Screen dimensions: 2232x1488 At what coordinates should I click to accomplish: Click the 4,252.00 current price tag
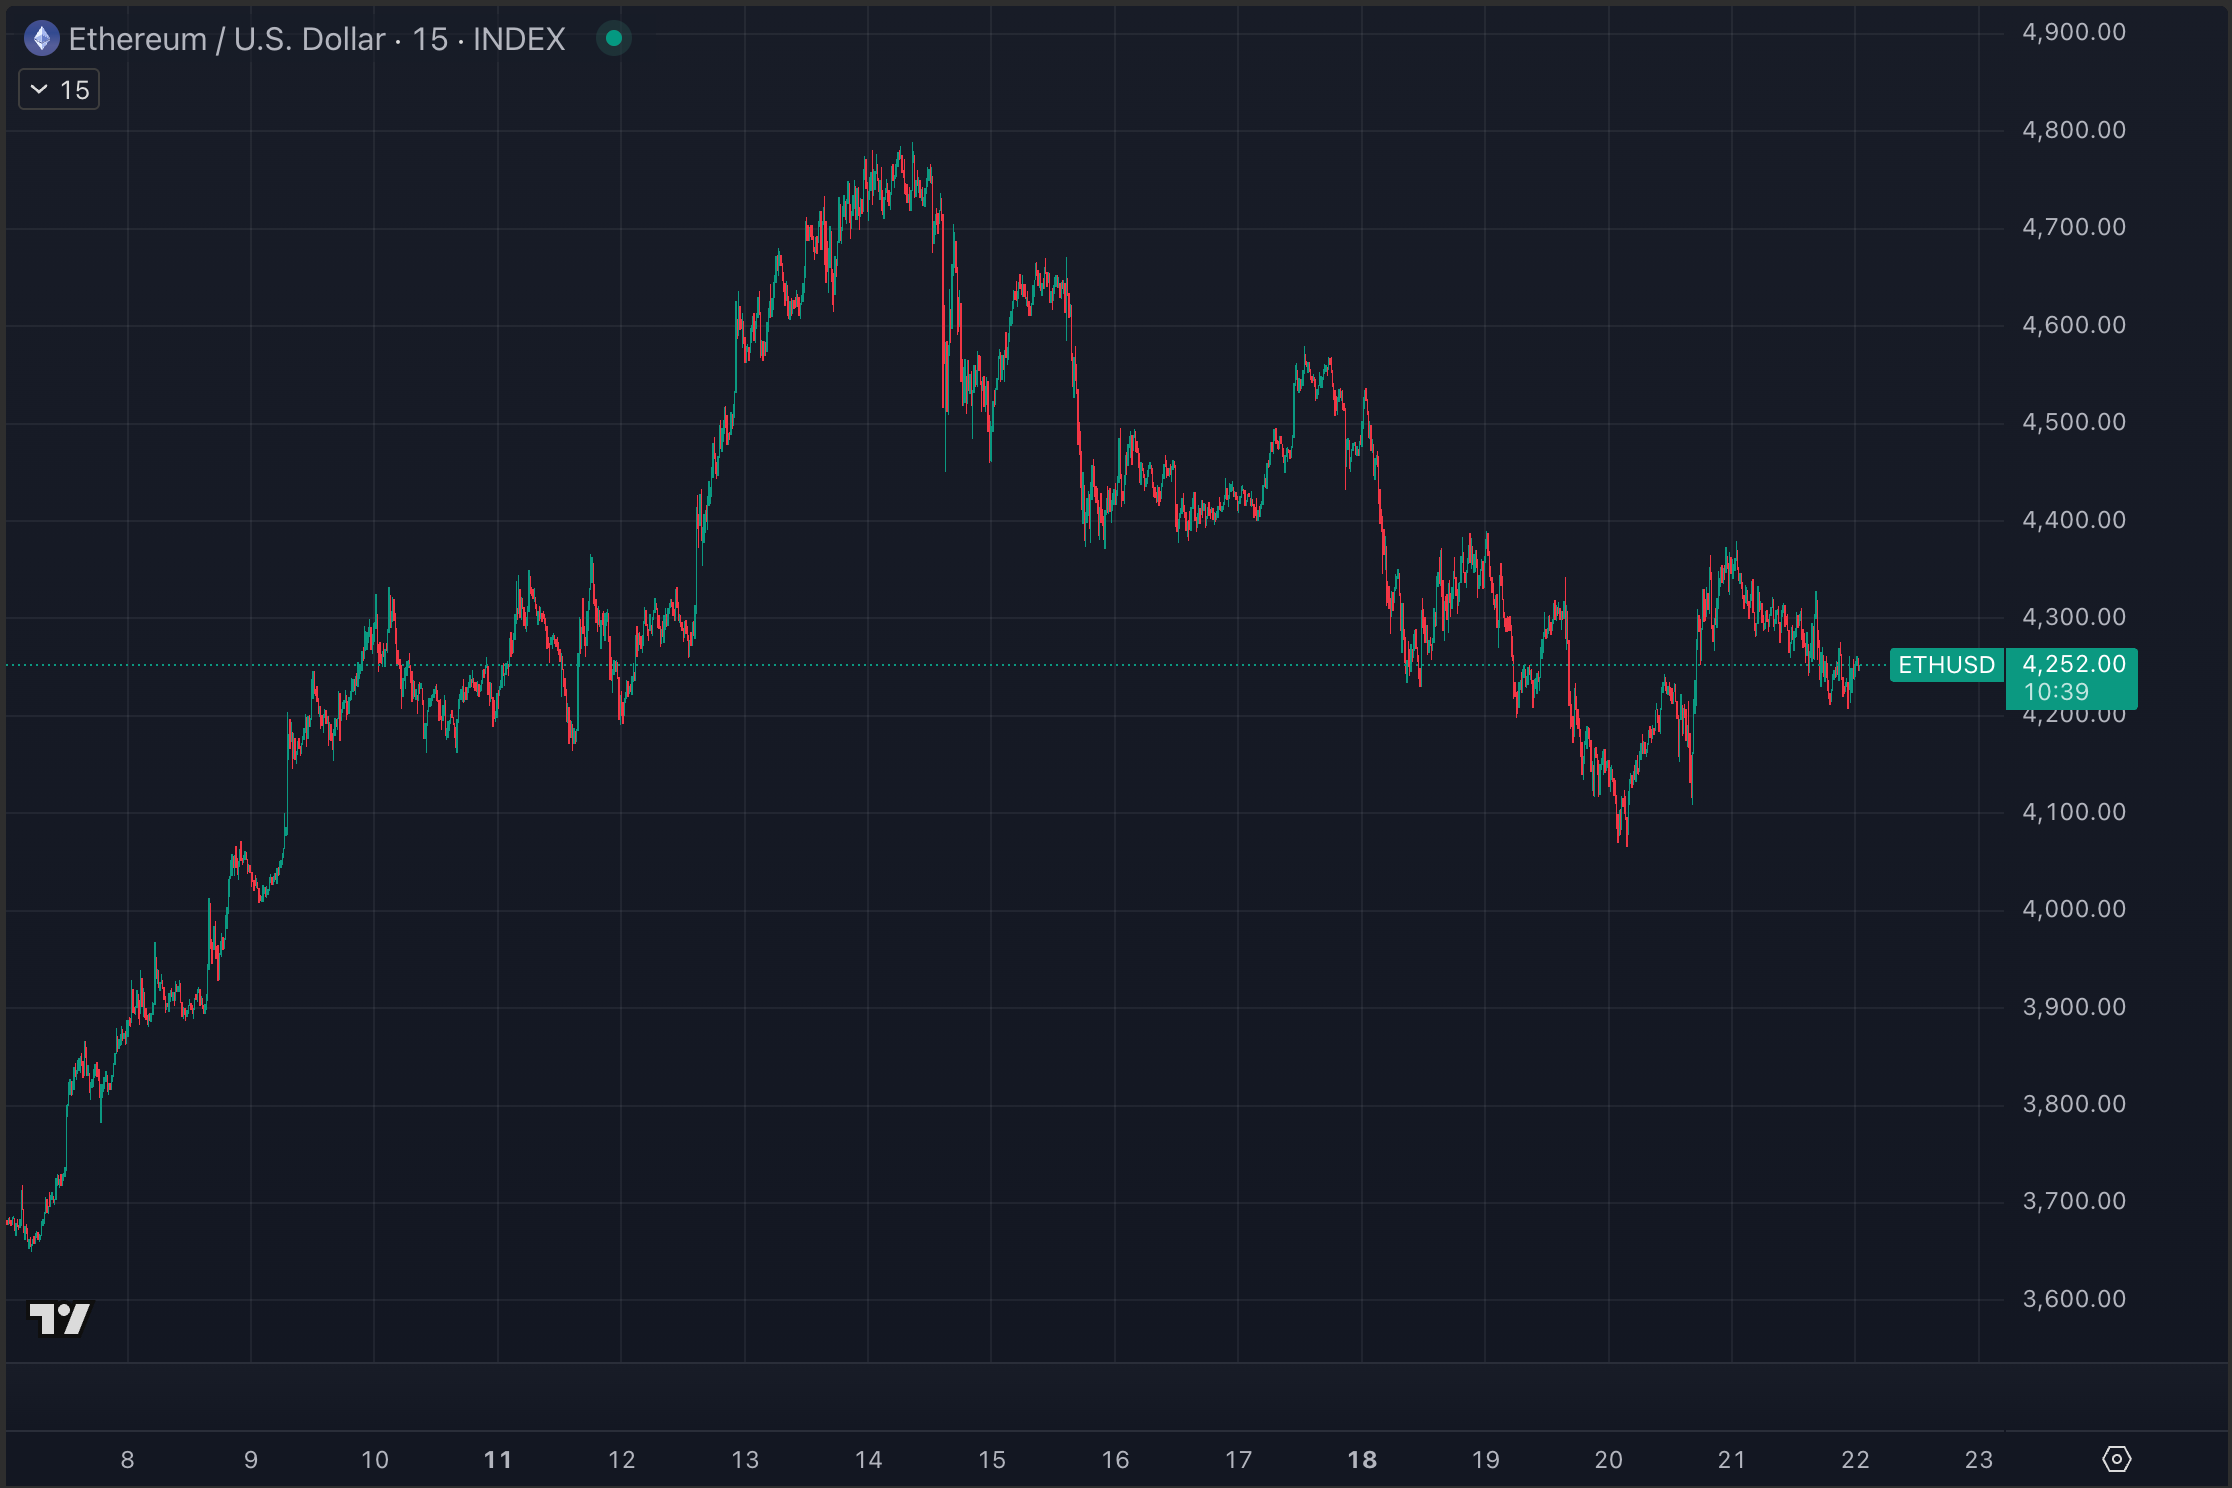coord(2073,664)
